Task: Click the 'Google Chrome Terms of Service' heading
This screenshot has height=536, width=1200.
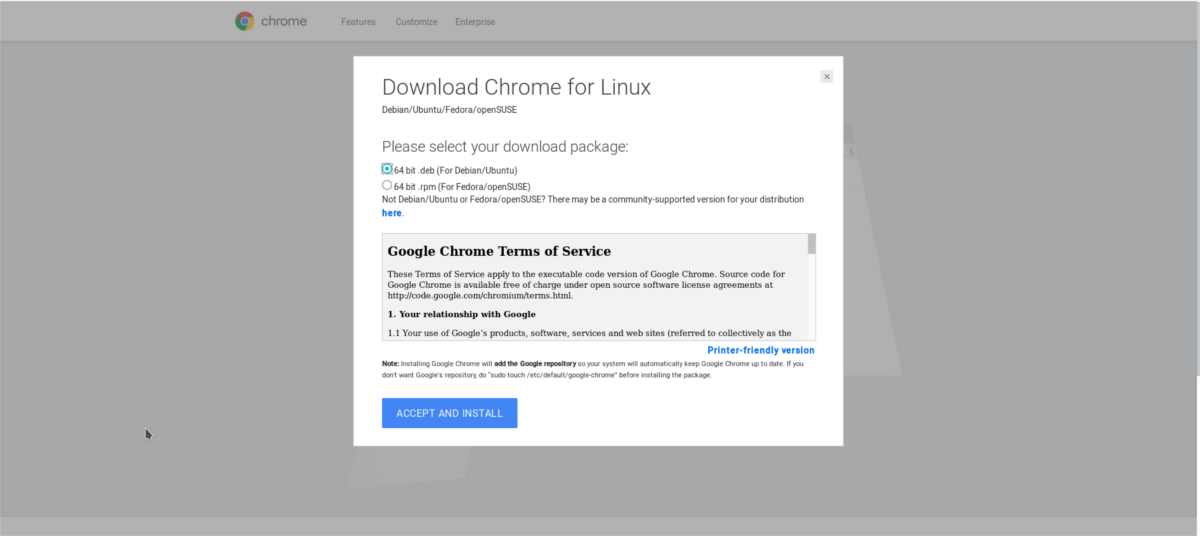Action: [499, 251]
